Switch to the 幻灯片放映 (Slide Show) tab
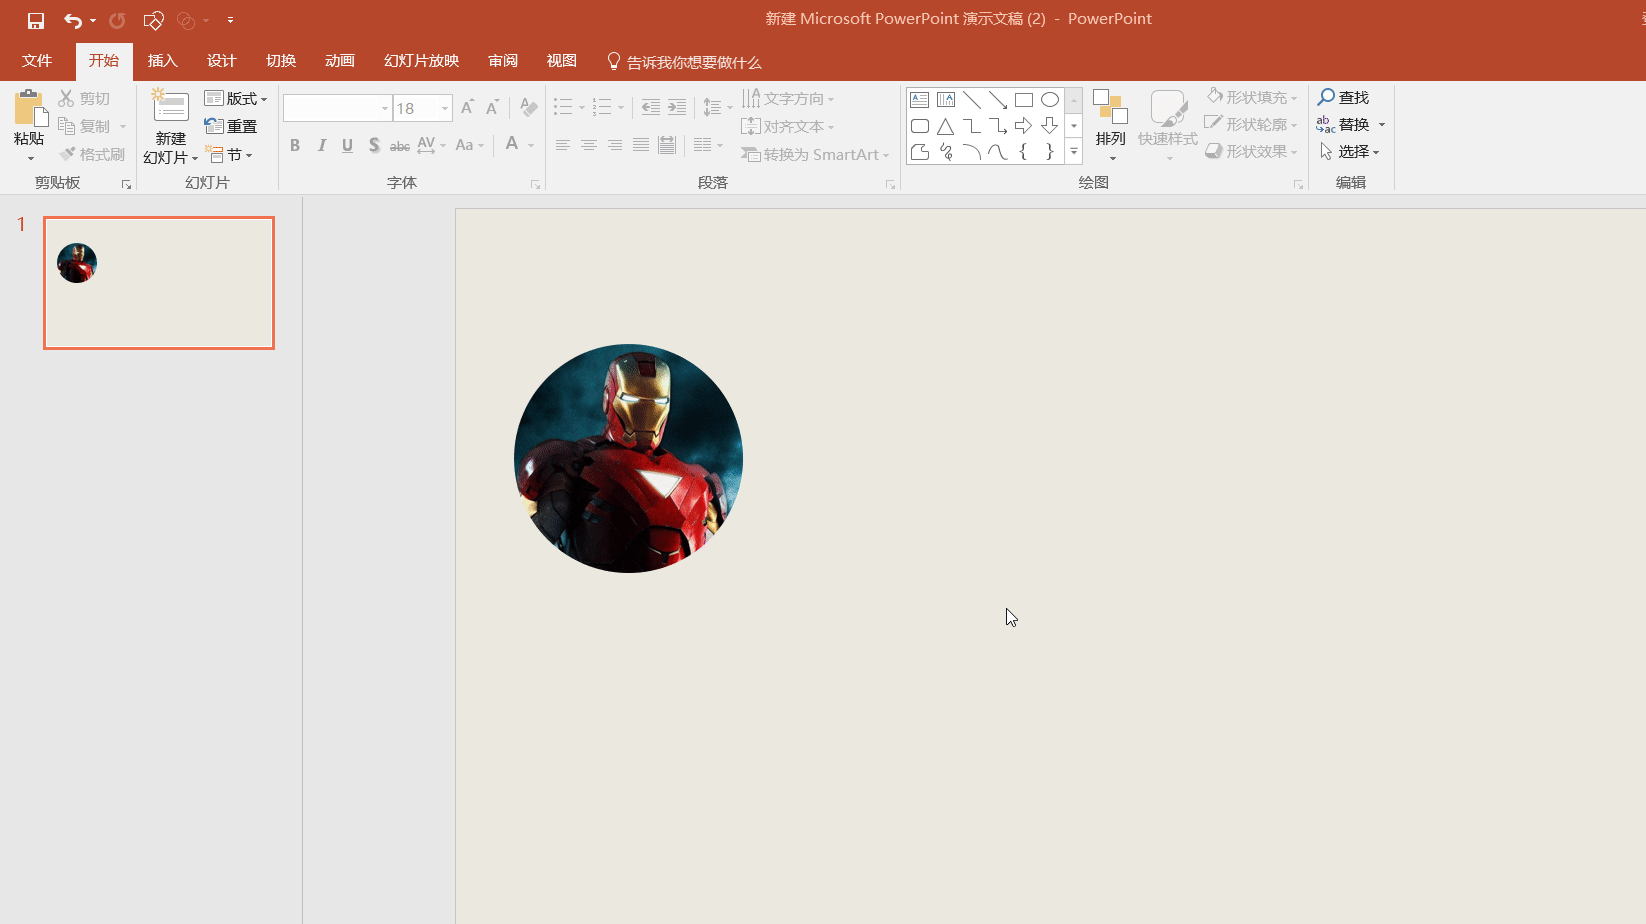The width and height of the screenshot is (1646, 924). (421, 61)
